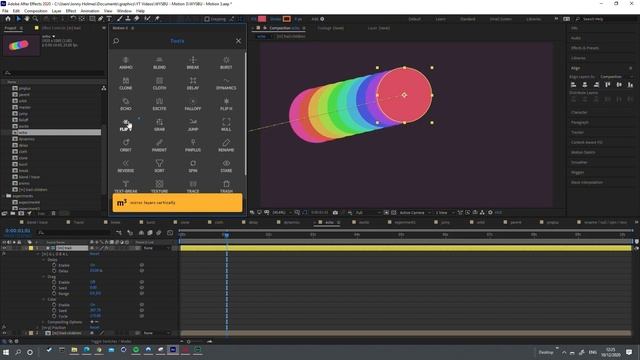The height and width of the screenshot is (360, 640).
Task: Open the Stroke color swatch
Action: [287, 19]
